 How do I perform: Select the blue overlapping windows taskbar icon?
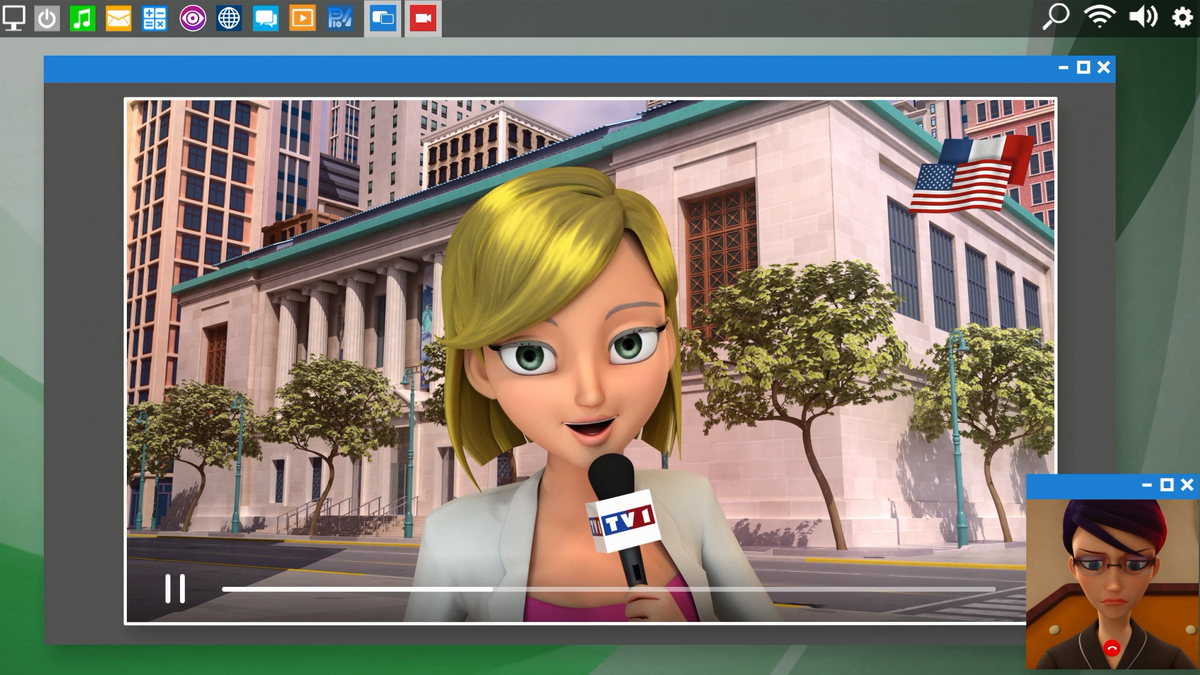(x=383, y=18)
